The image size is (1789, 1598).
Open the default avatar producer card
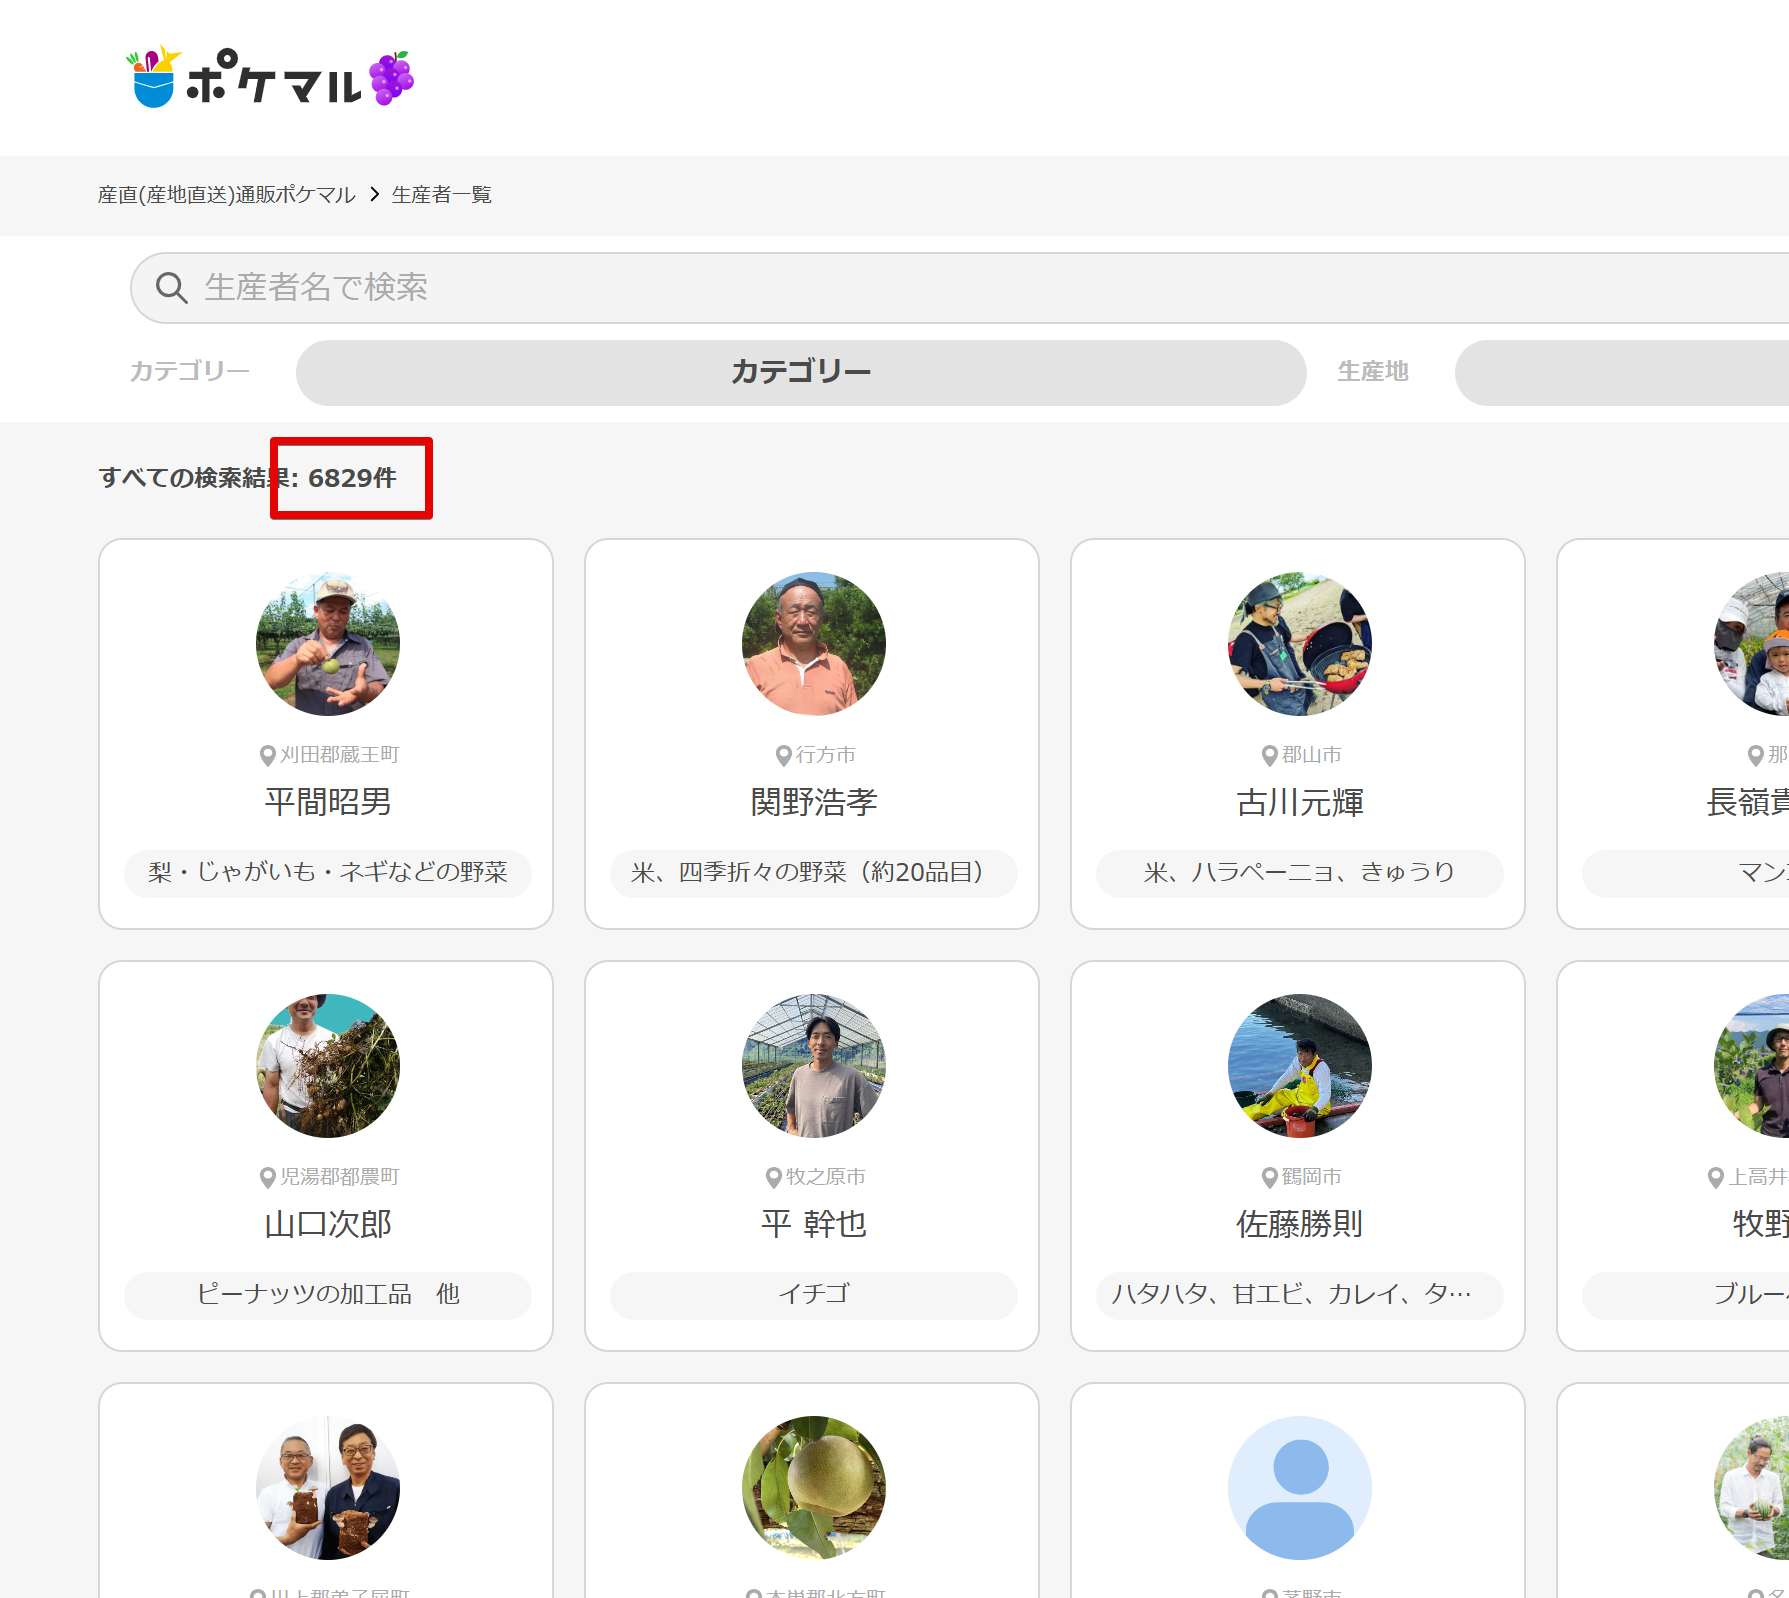1300,1488
